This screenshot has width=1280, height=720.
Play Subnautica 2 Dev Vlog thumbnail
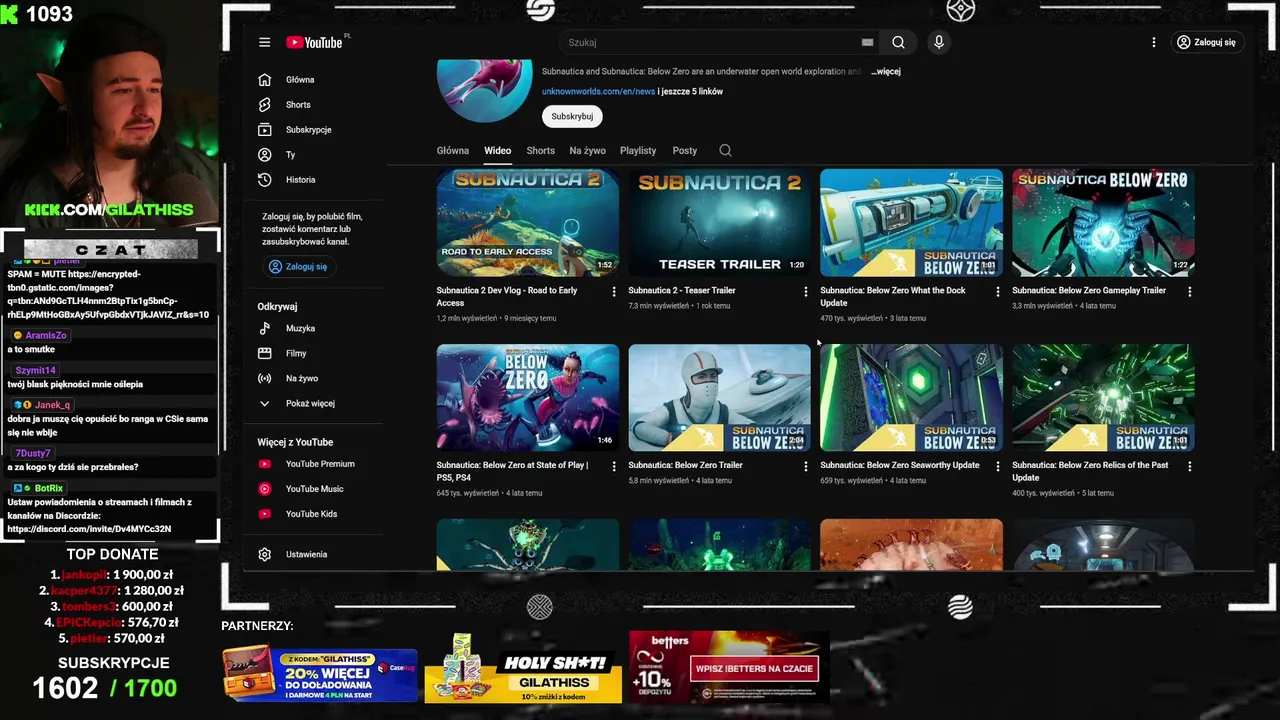pyautogui.click(x=527, y=223)
